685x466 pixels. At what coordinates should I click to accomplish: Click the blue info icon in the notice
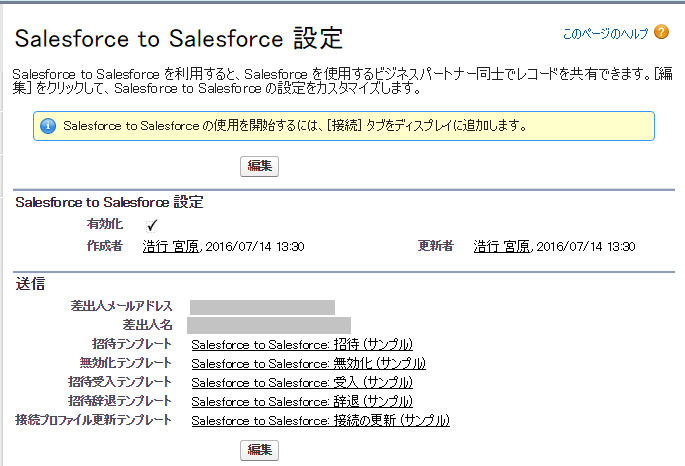tap(48, 126)
